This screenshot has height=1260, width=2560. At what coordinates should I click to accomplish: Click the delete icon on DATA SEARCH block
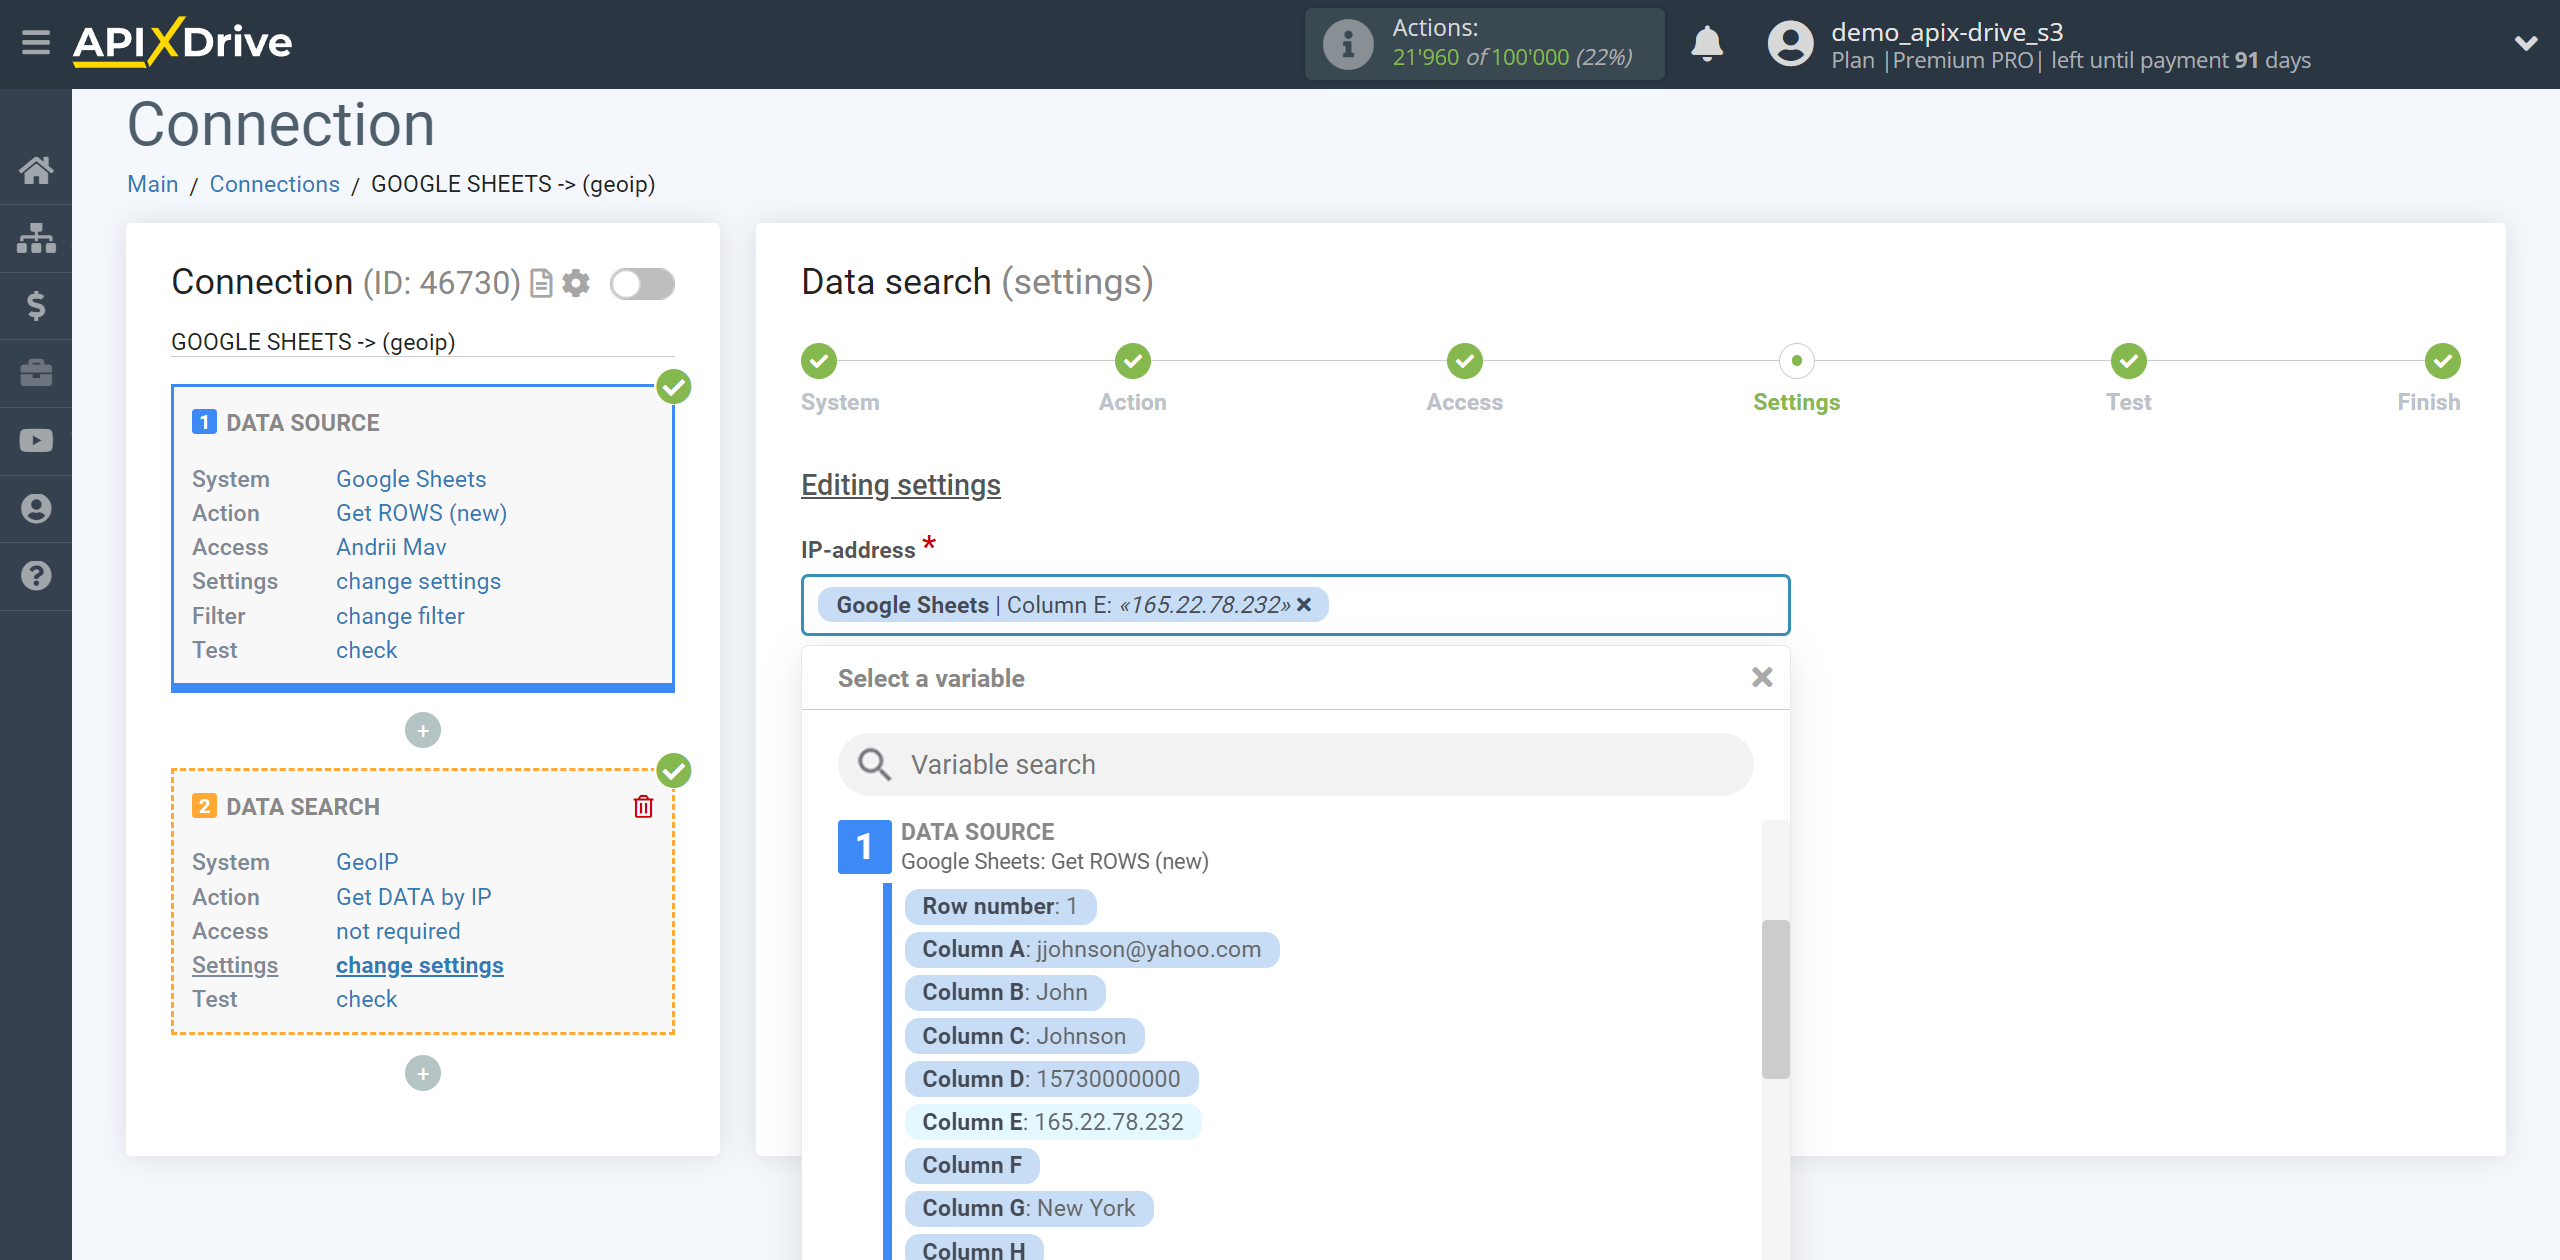(643, 806)
